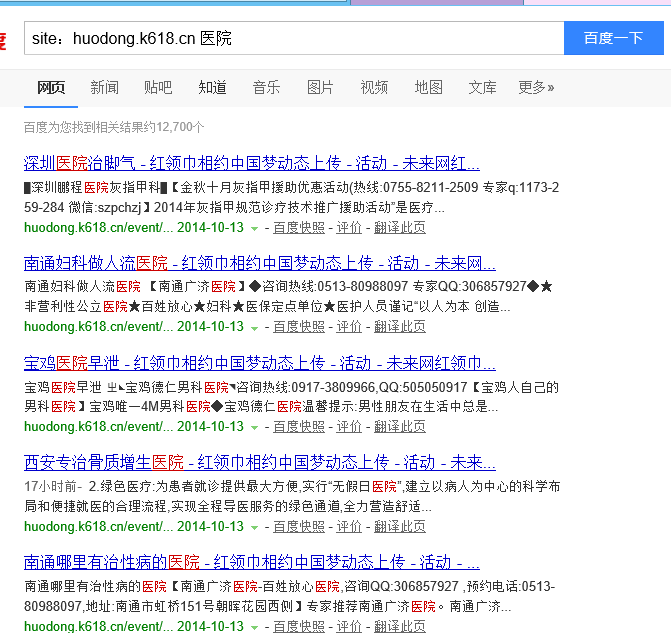Expand the URL dropdown arrow for 西安专治骨质增生医院 result
The image size is (671, 633).
coord(254,528)
